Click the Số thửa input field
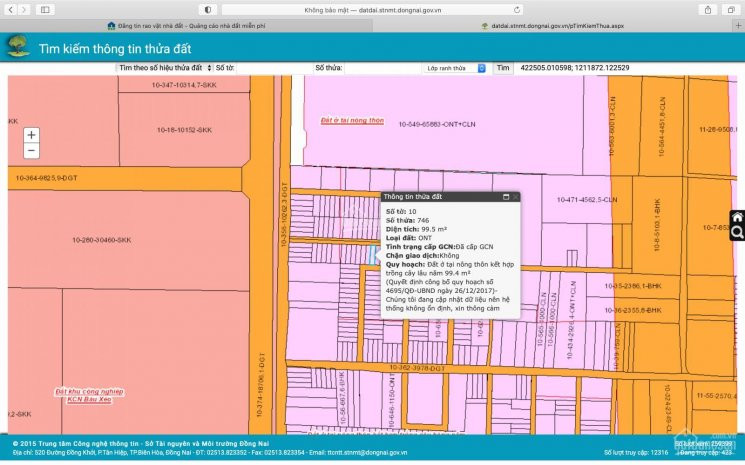The image size is (745, 465). coord(382,68)
